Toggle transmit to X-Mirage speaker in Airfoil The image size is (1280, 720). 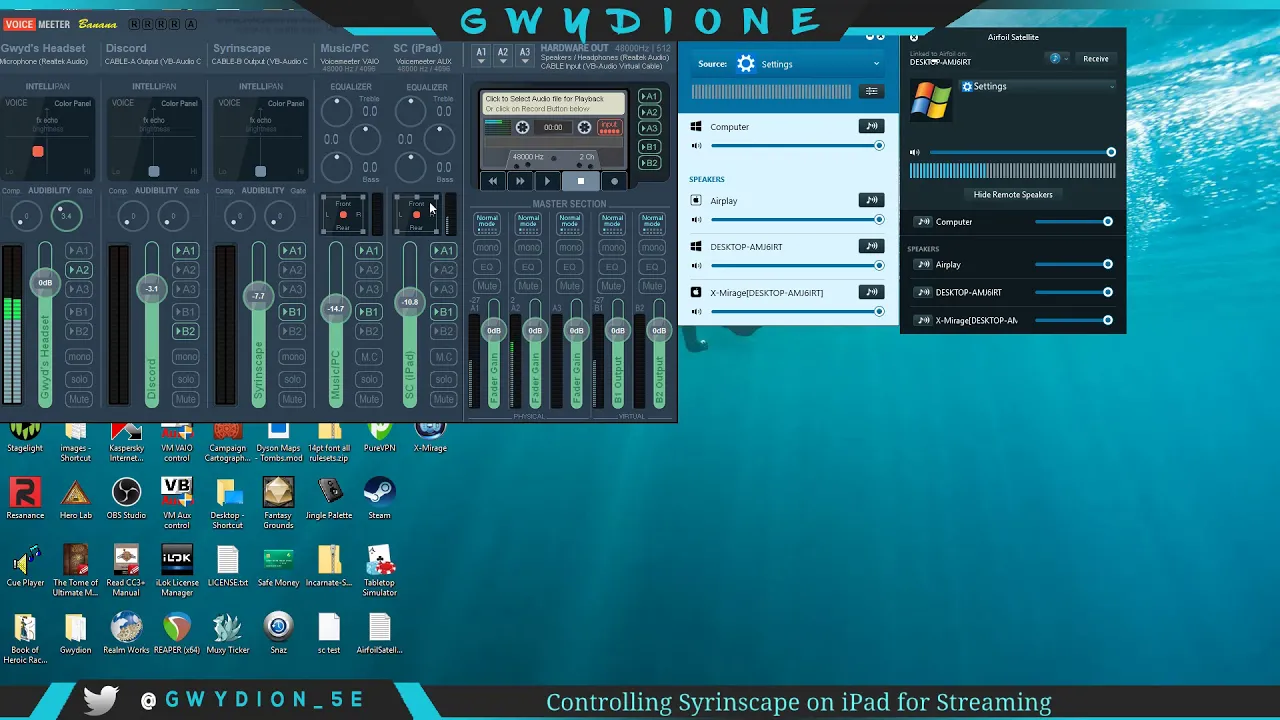[x=871, y=292]
